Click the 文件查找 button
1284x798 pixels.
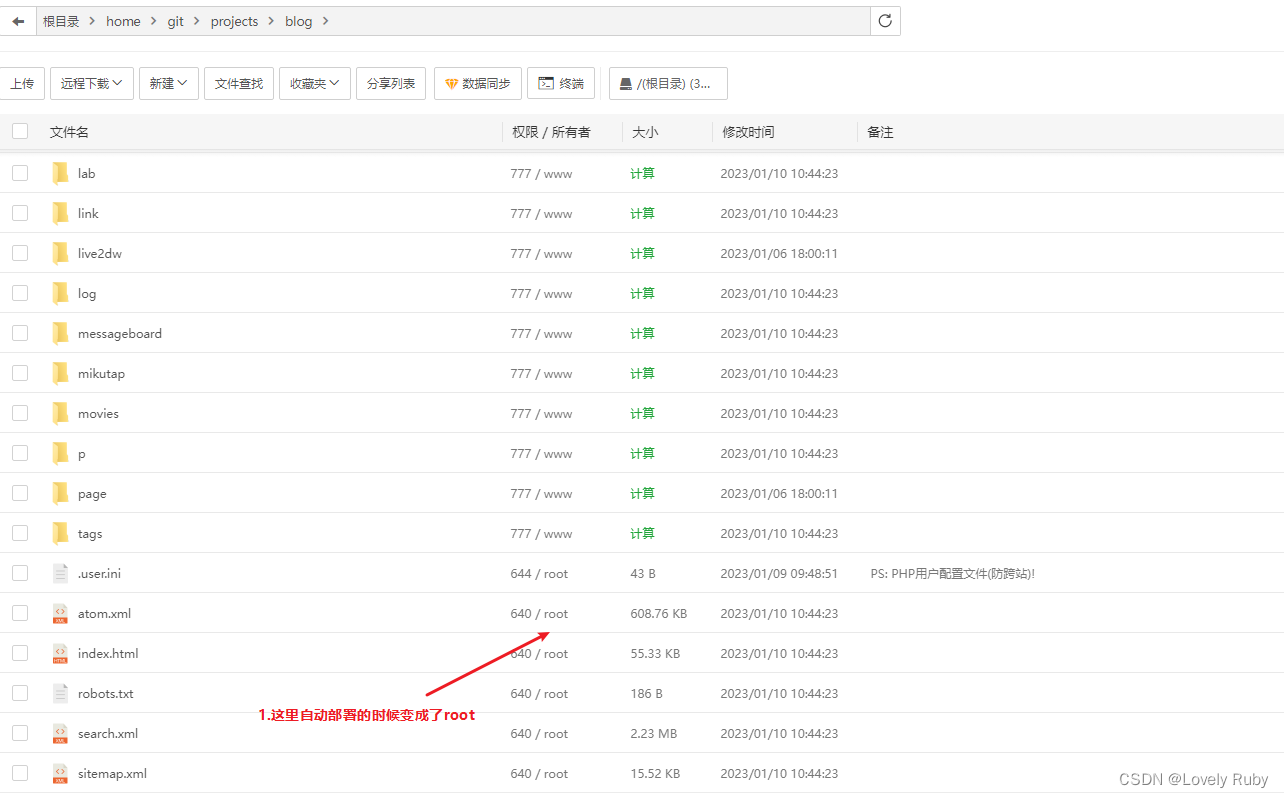pyautogui.click(x=239, y=84)
